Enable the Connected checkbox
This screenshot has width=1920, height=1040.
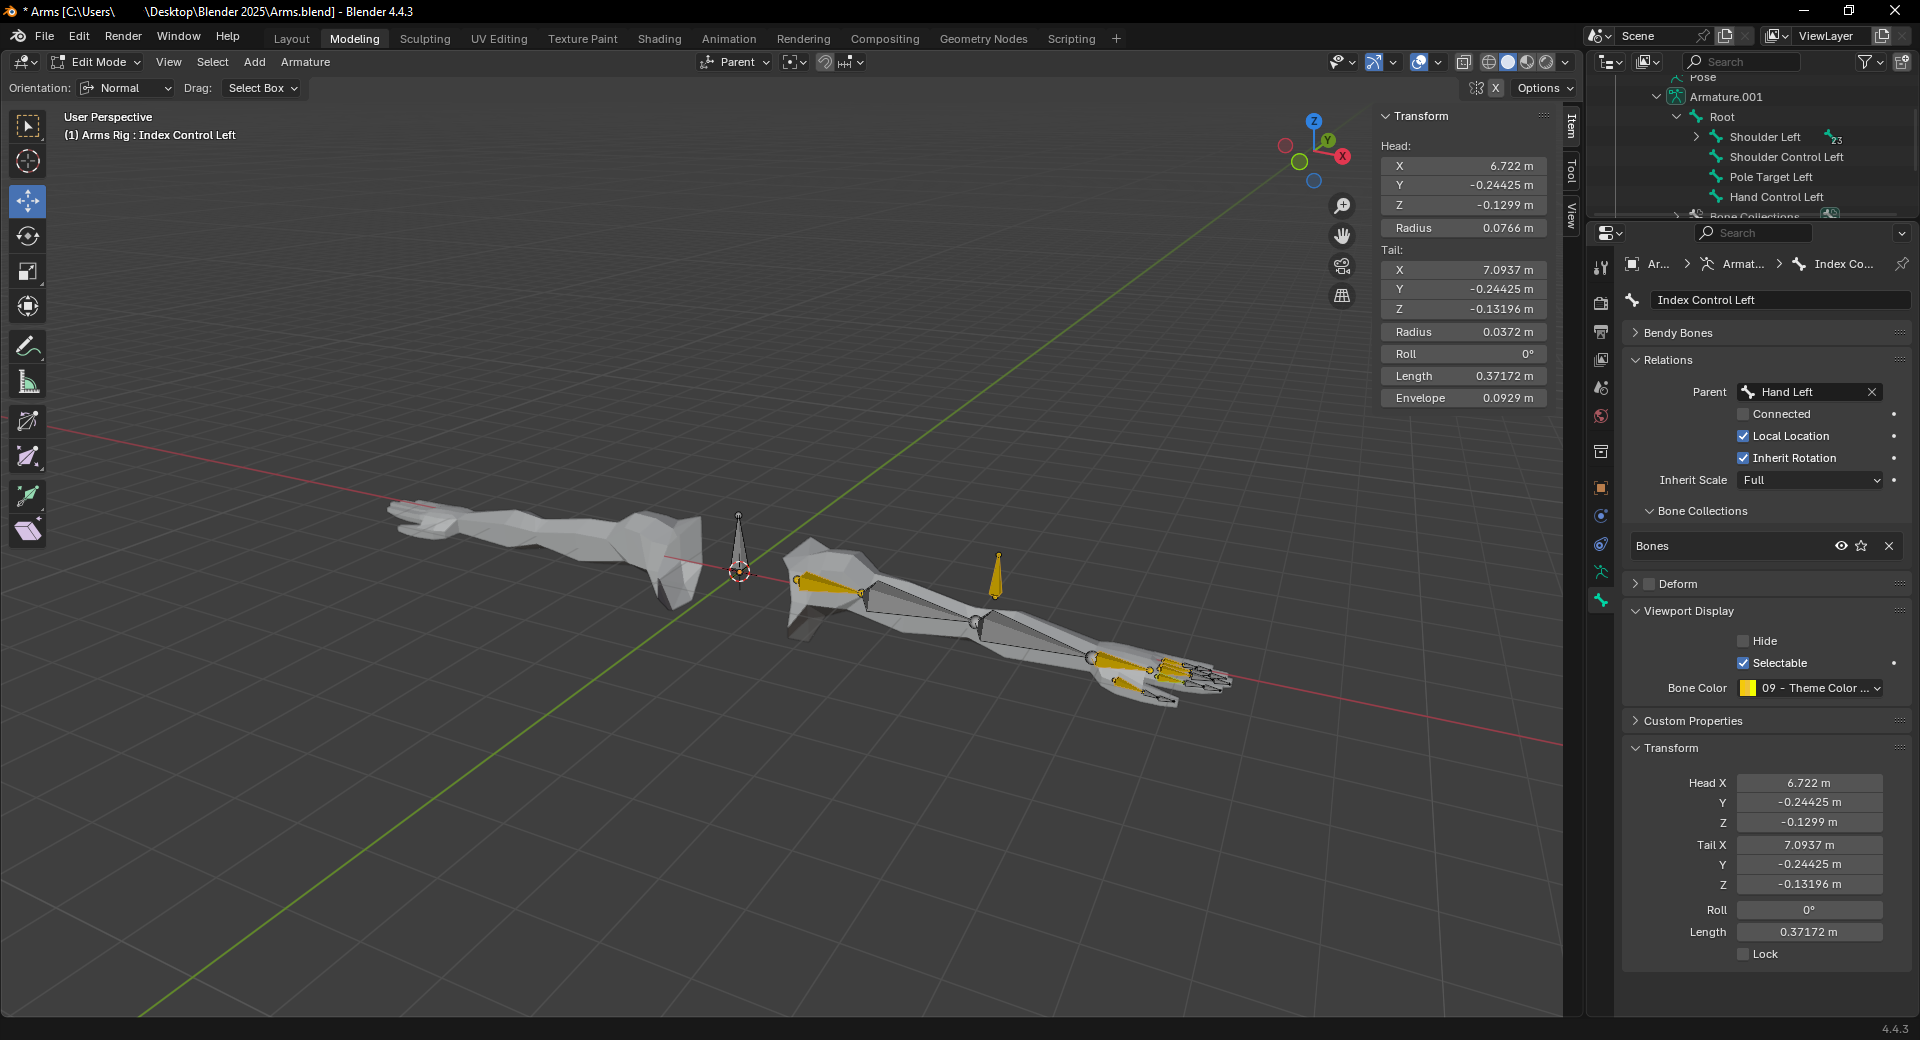(x=1743, y=414)
